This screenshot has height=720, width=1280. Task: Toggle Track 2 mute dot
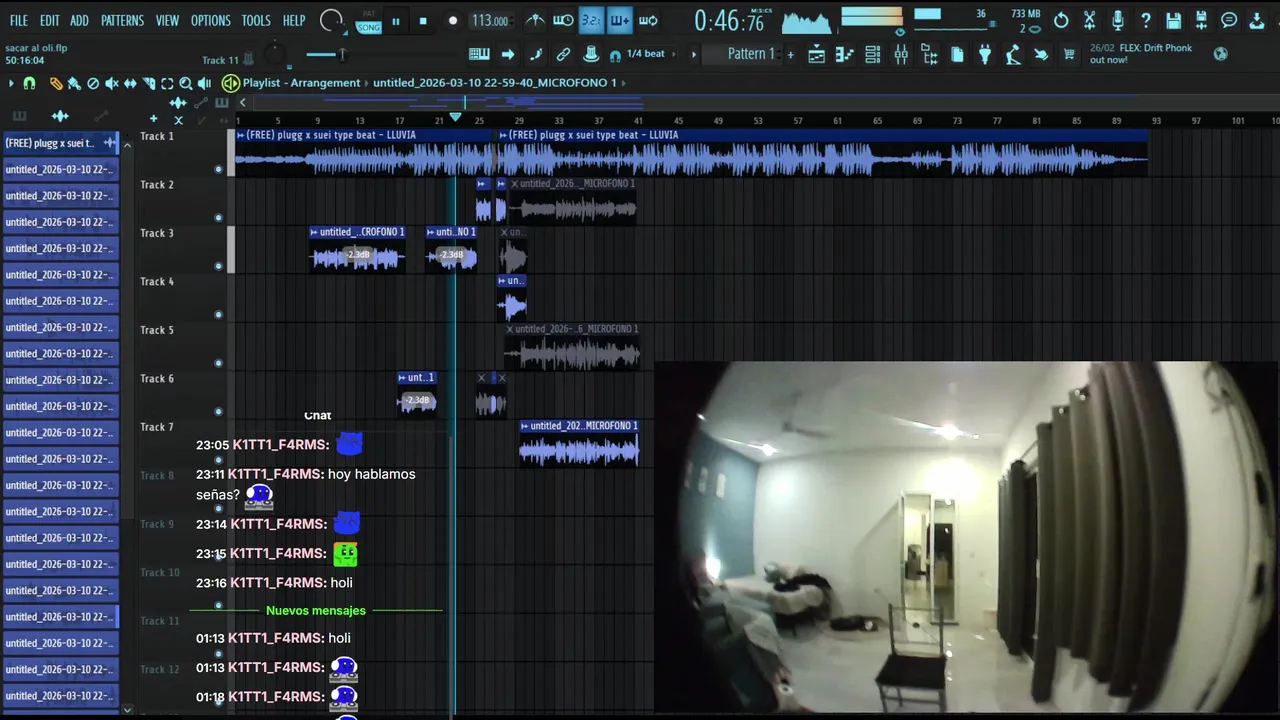click(218, 217)
